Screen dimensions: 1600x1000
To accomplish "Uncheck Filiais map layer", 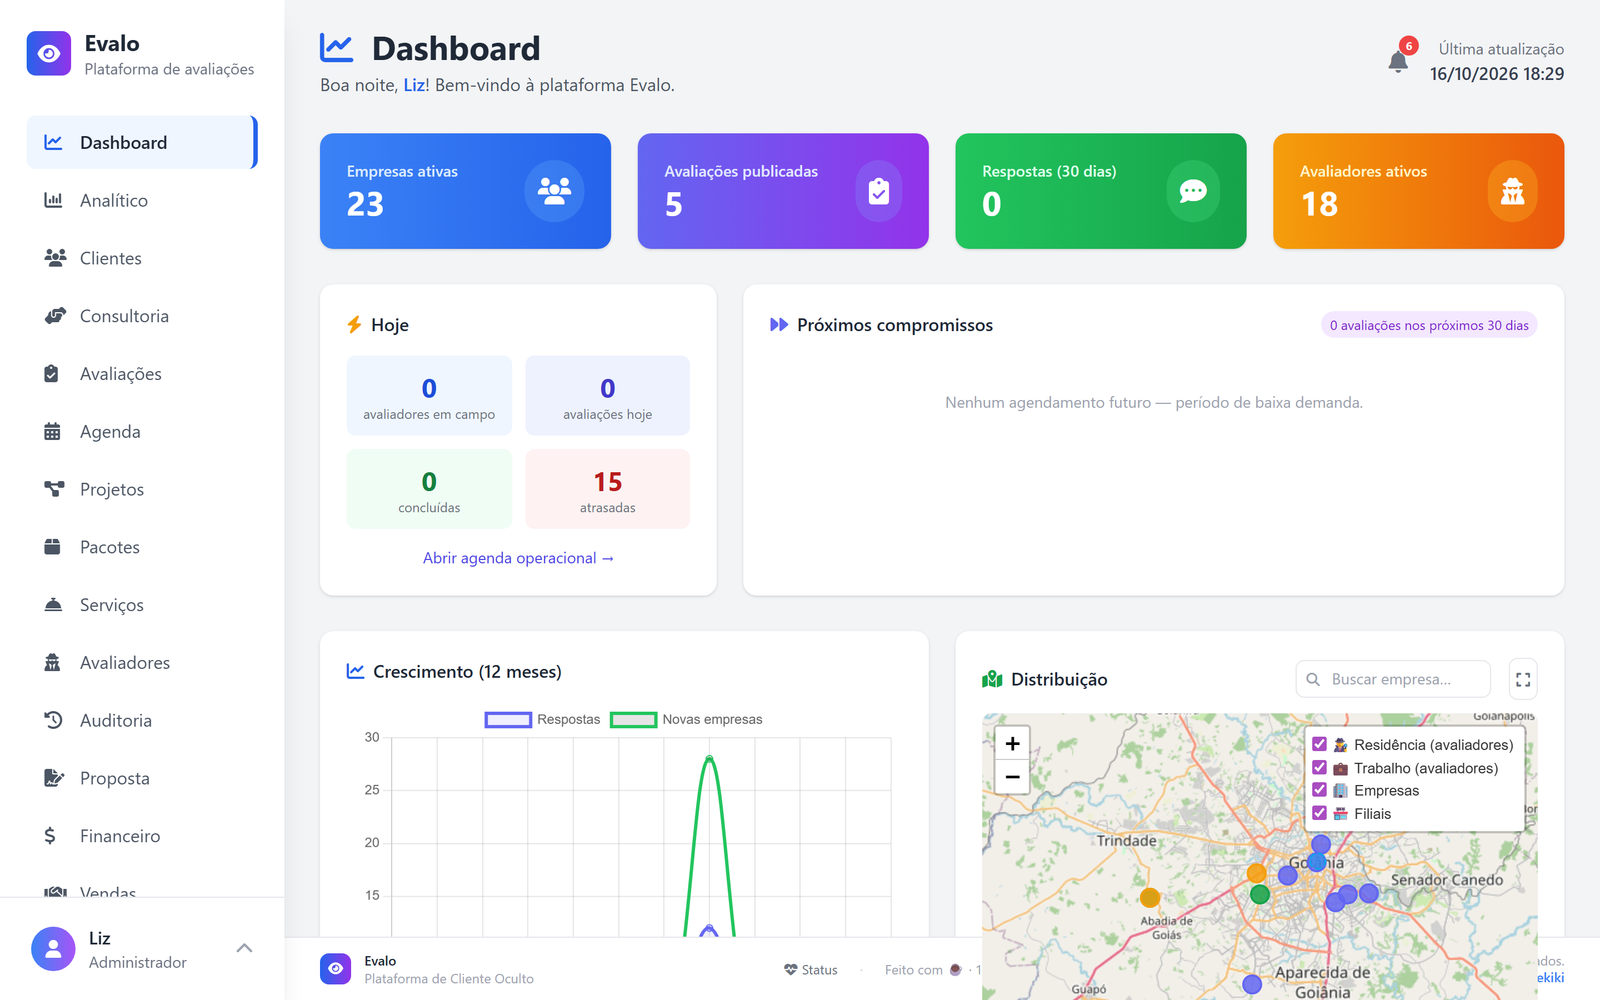I will pos(1319,813).
